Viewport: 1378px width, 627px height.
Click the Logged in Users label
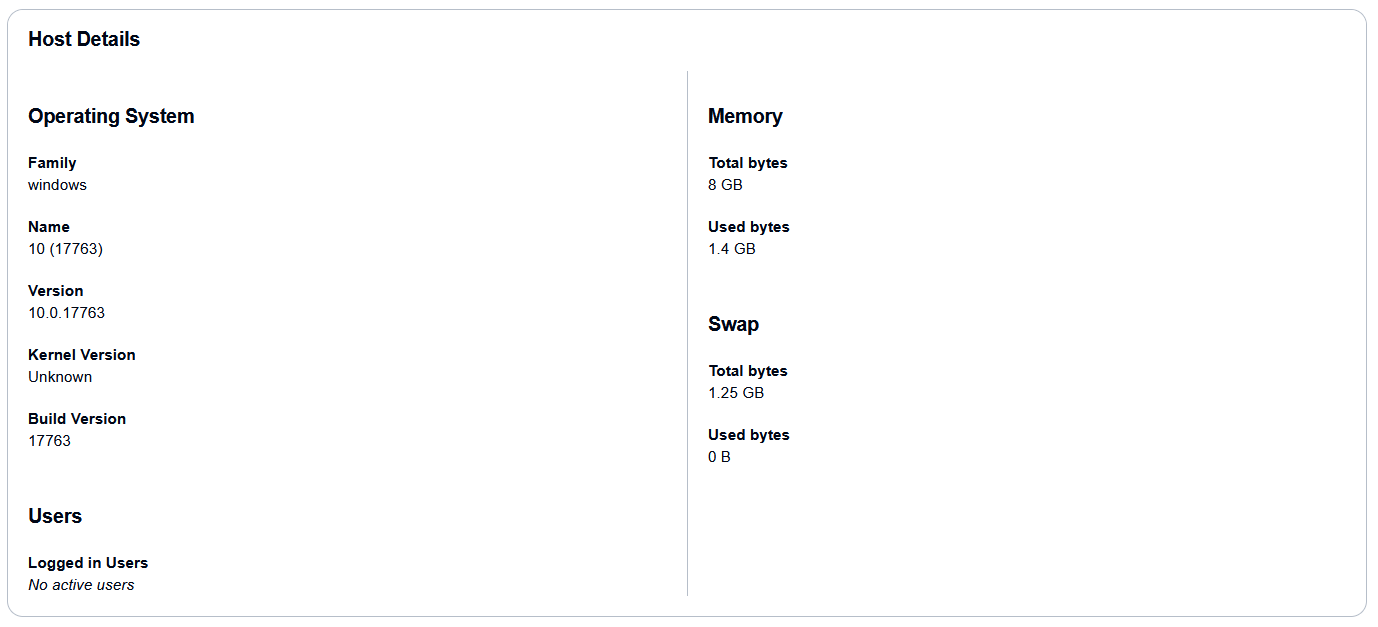[88, 563]
